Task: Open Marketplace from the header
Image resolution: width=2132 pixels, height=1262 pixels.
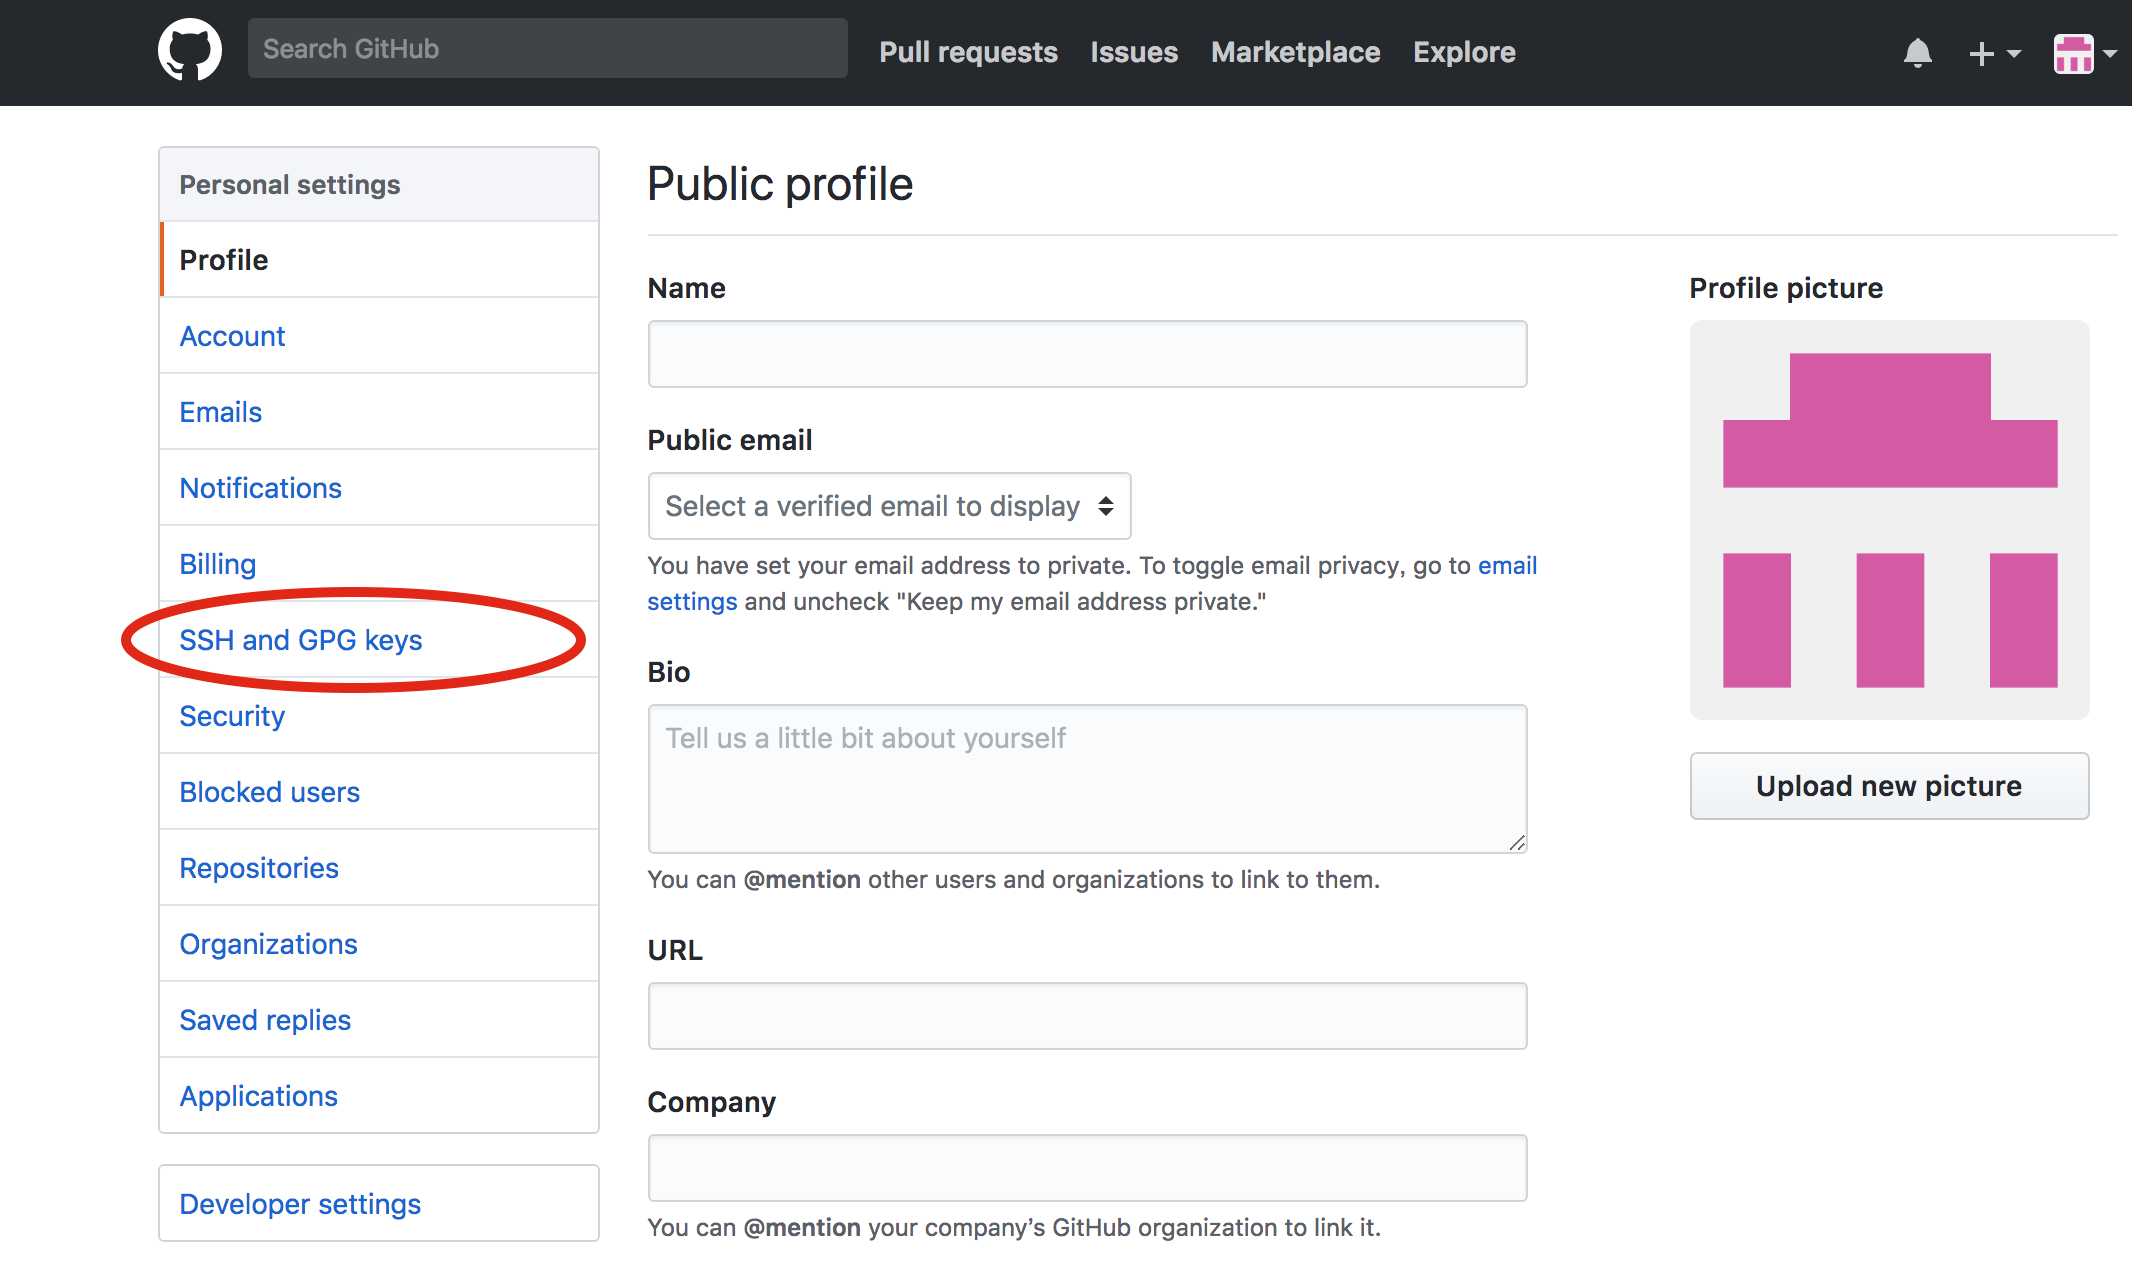Action: coord(1295,52)
